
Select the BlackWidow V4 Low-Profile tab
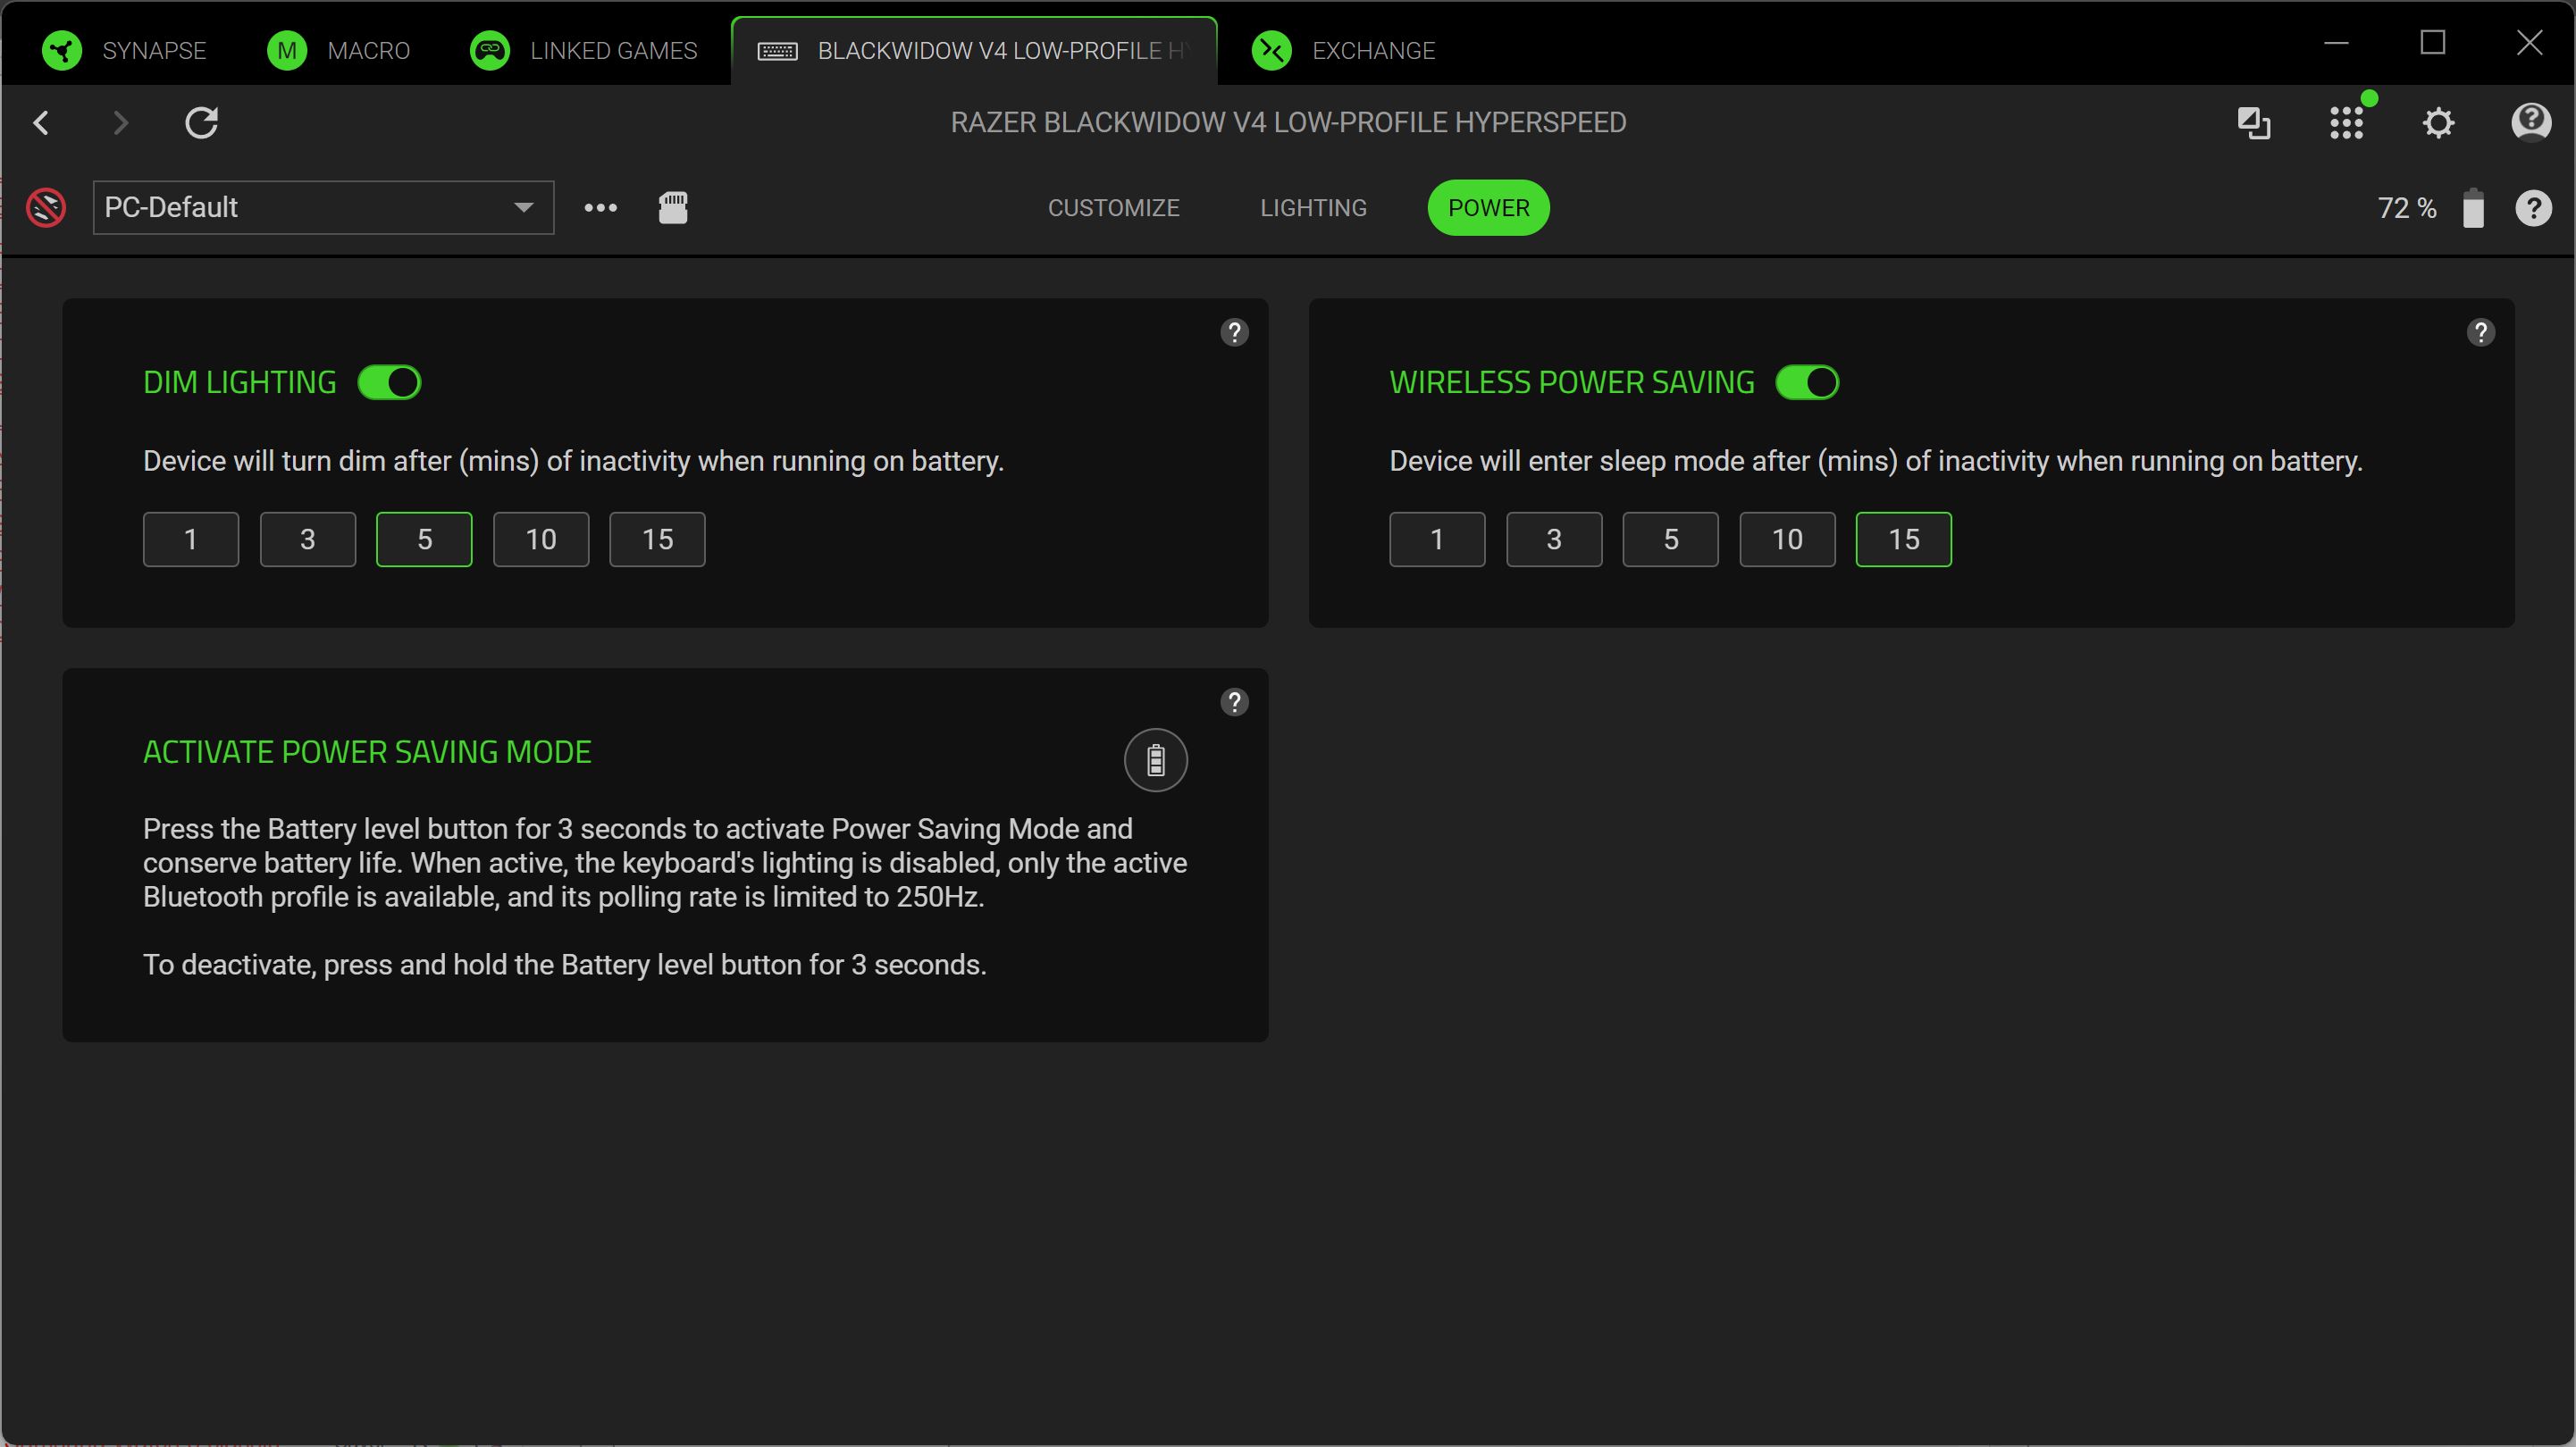(x=974, y=50)
